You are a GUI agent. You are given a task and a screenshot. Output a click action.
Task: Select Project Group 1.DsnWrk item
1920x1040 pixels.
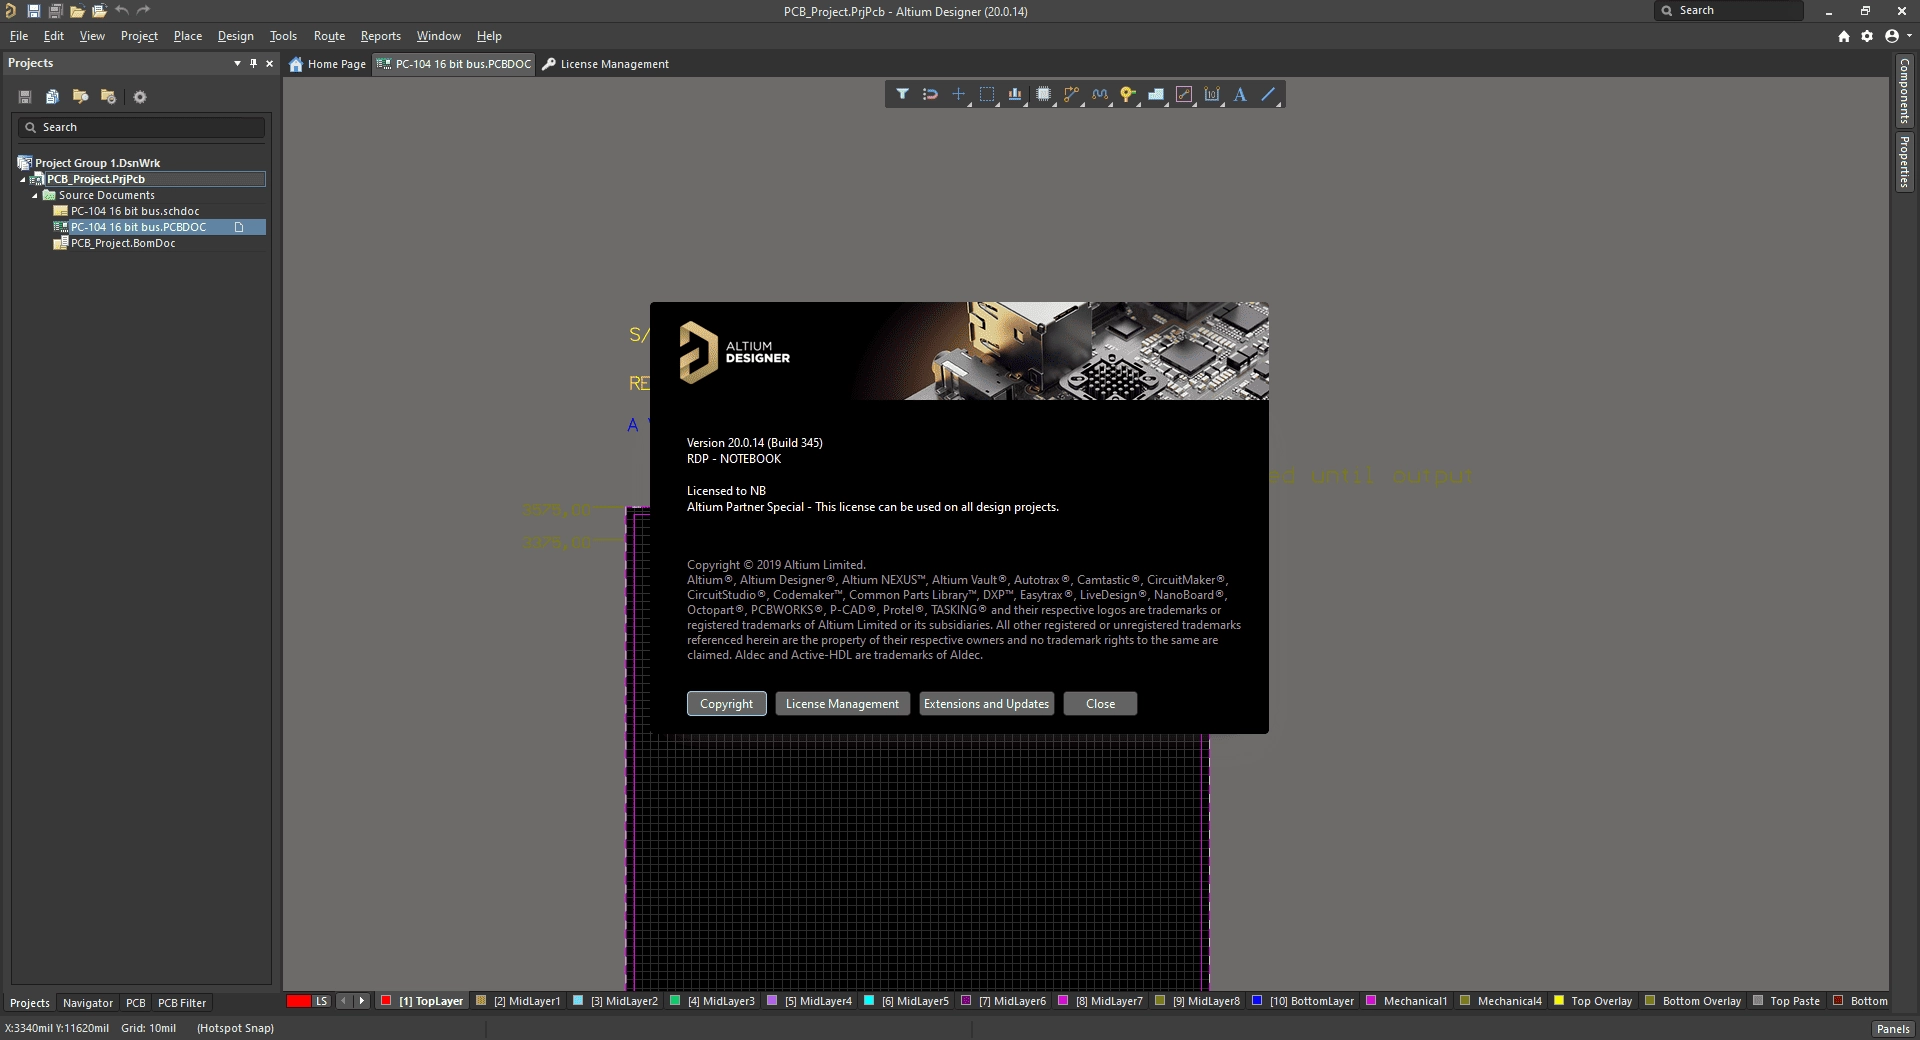click(97, 163)
